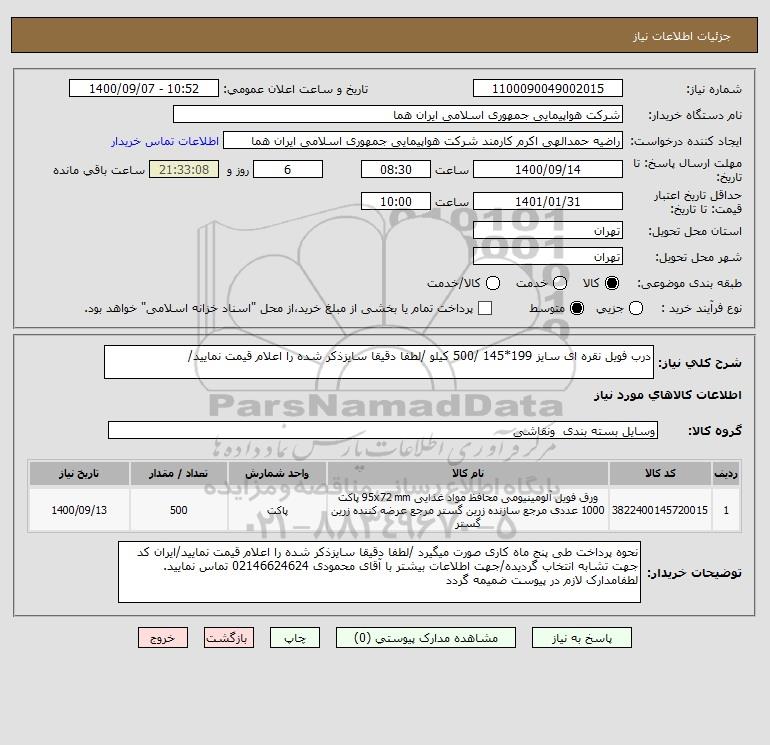Viewport: 770px width, 745px height.
Task: Click the 1400/09/14 response deadline field
Action: point(548,169)
